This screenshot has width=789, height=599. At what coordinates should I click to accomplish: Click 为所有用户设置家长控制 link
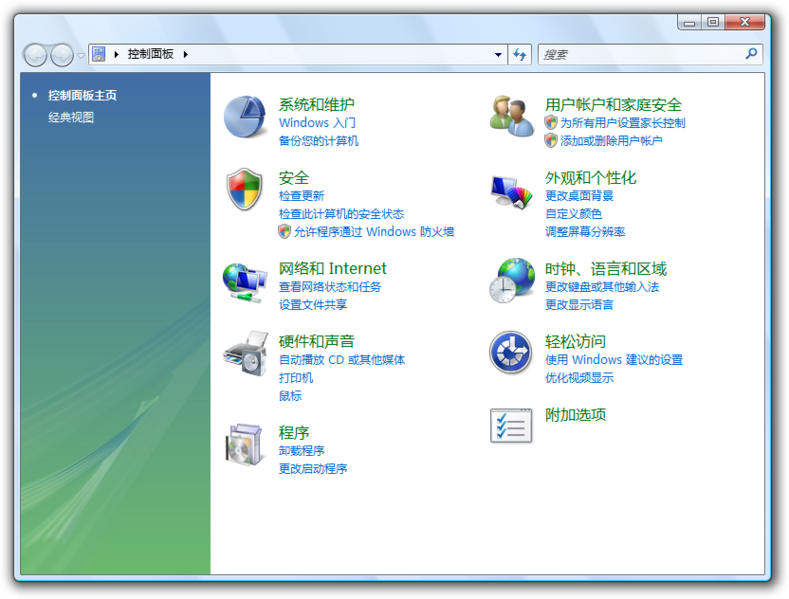[623, 122]
